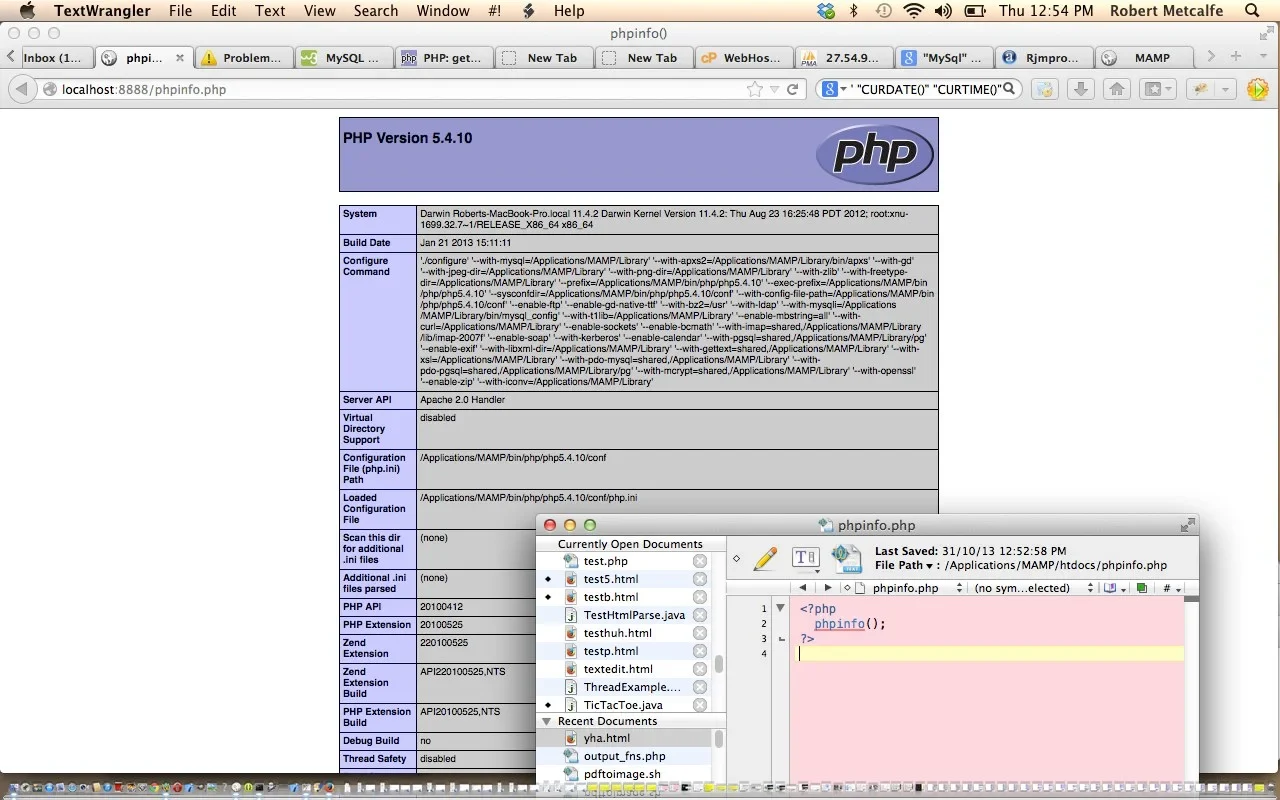Open the markers # dropdown
1280x800 pixels.
pyautogui.click(x=1171, y=588)
